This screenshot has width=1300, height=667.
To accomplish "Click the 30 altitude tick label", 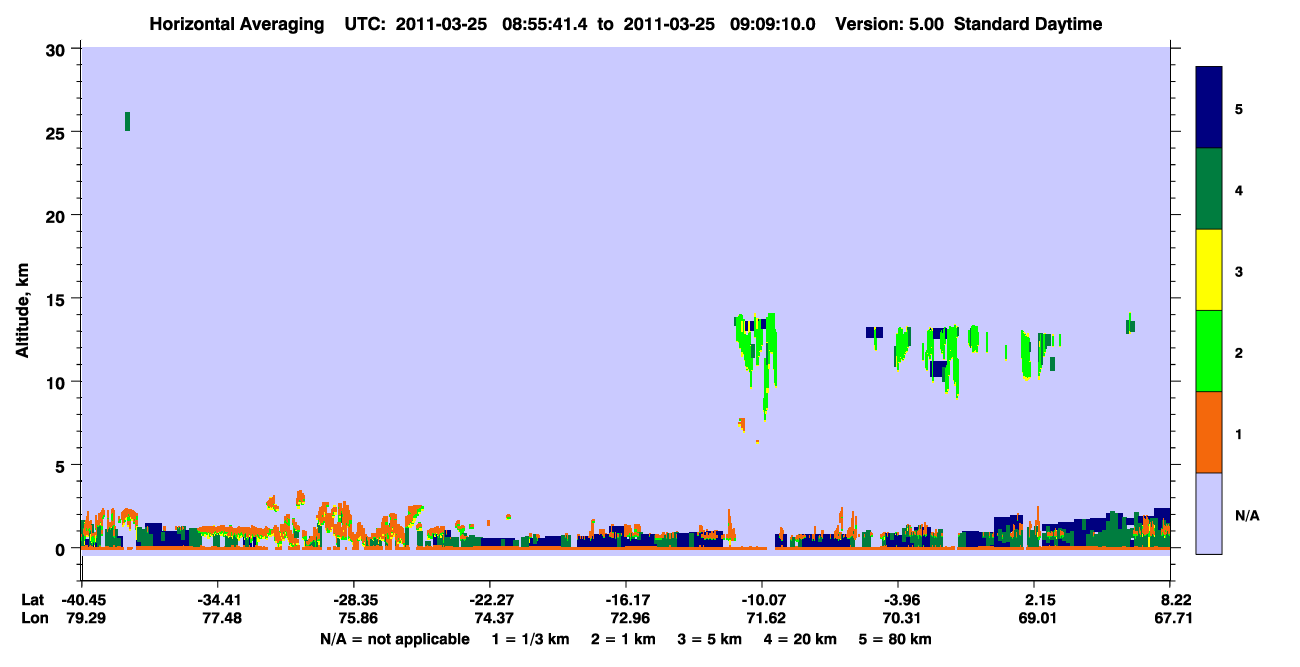I will pos(57,49).
